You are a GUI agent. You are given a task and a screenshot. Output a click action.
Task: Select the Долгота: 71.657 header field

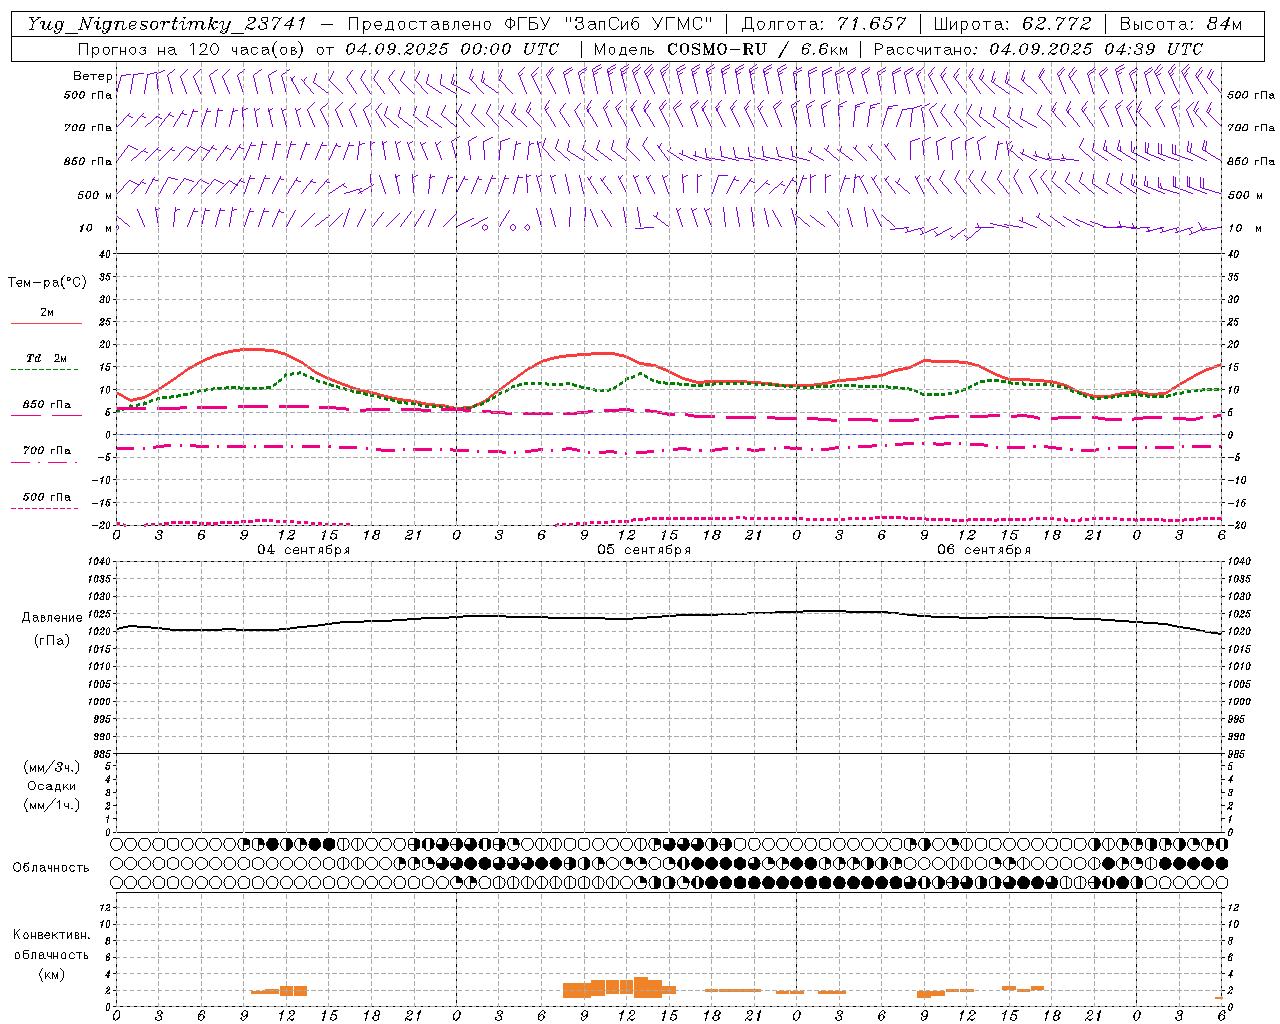tap(824, 24)
